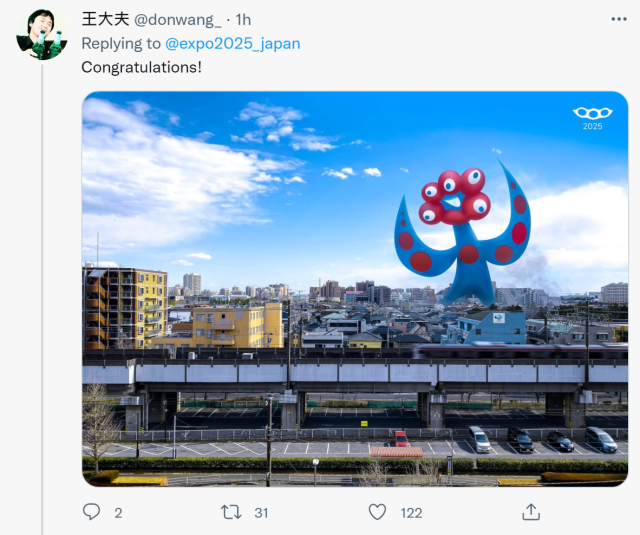Click the display name 王大夫

105,19
